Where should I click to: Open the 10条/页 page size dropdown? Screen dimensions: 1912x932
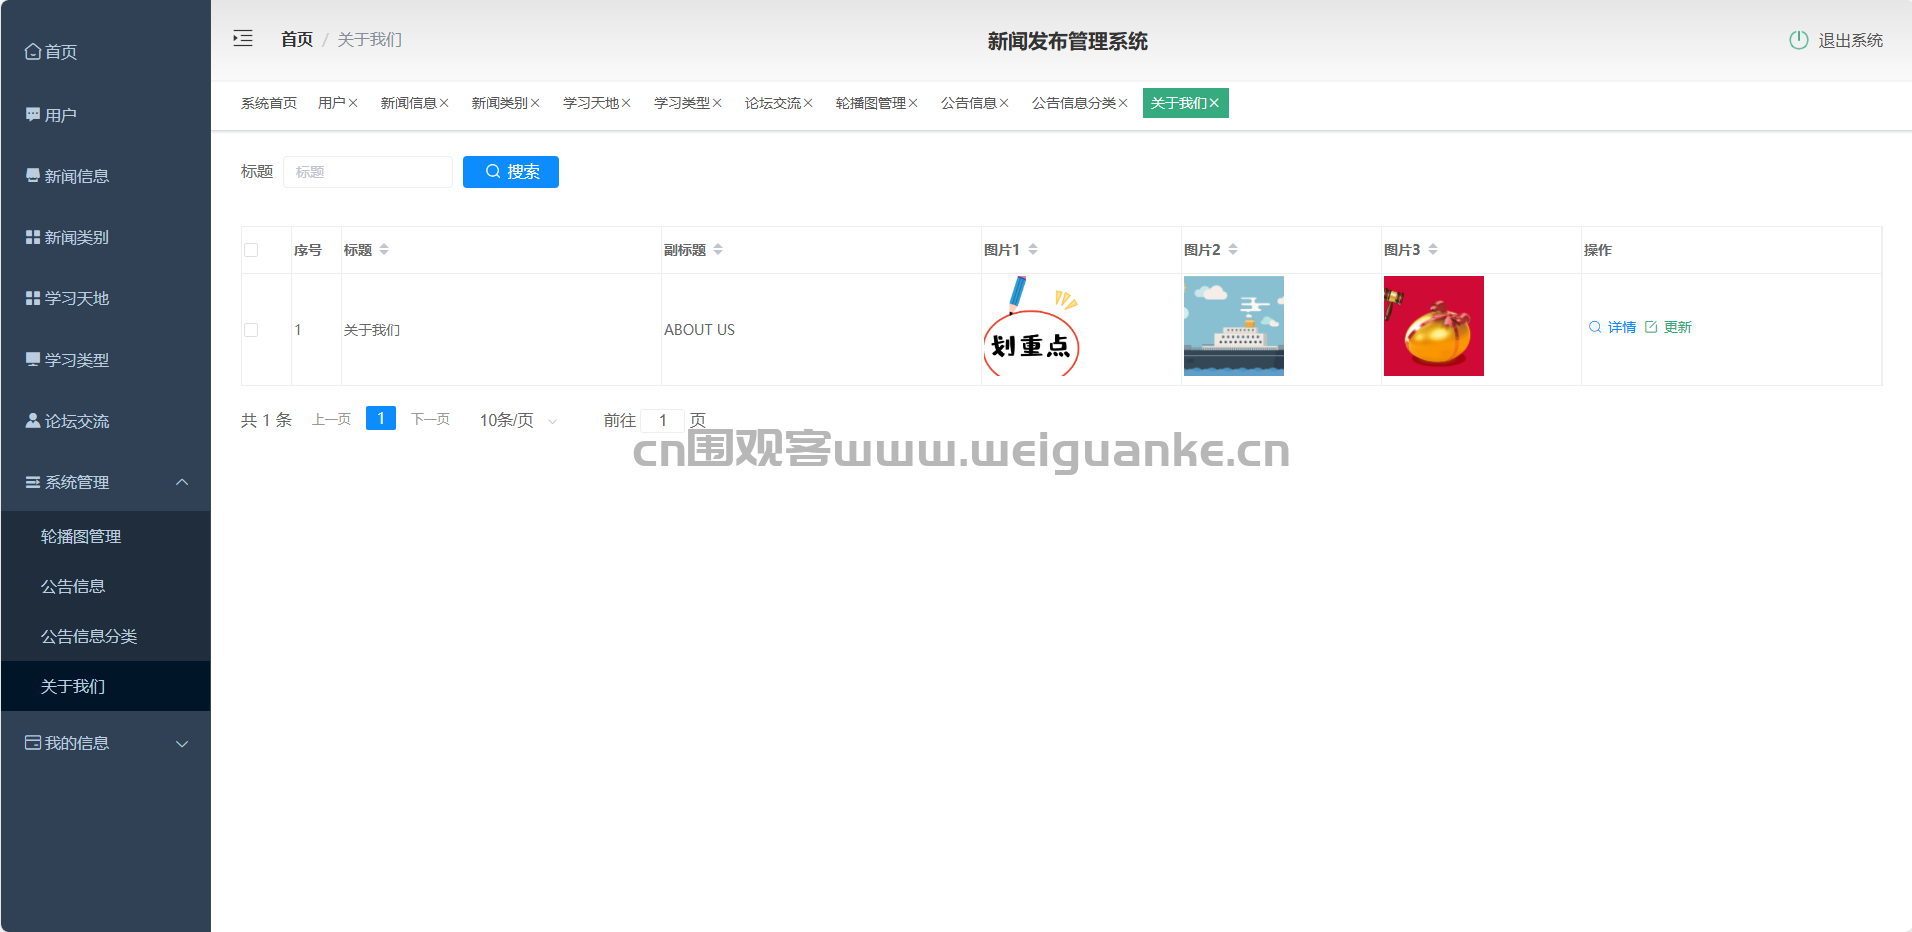click(x=518, y=421)
